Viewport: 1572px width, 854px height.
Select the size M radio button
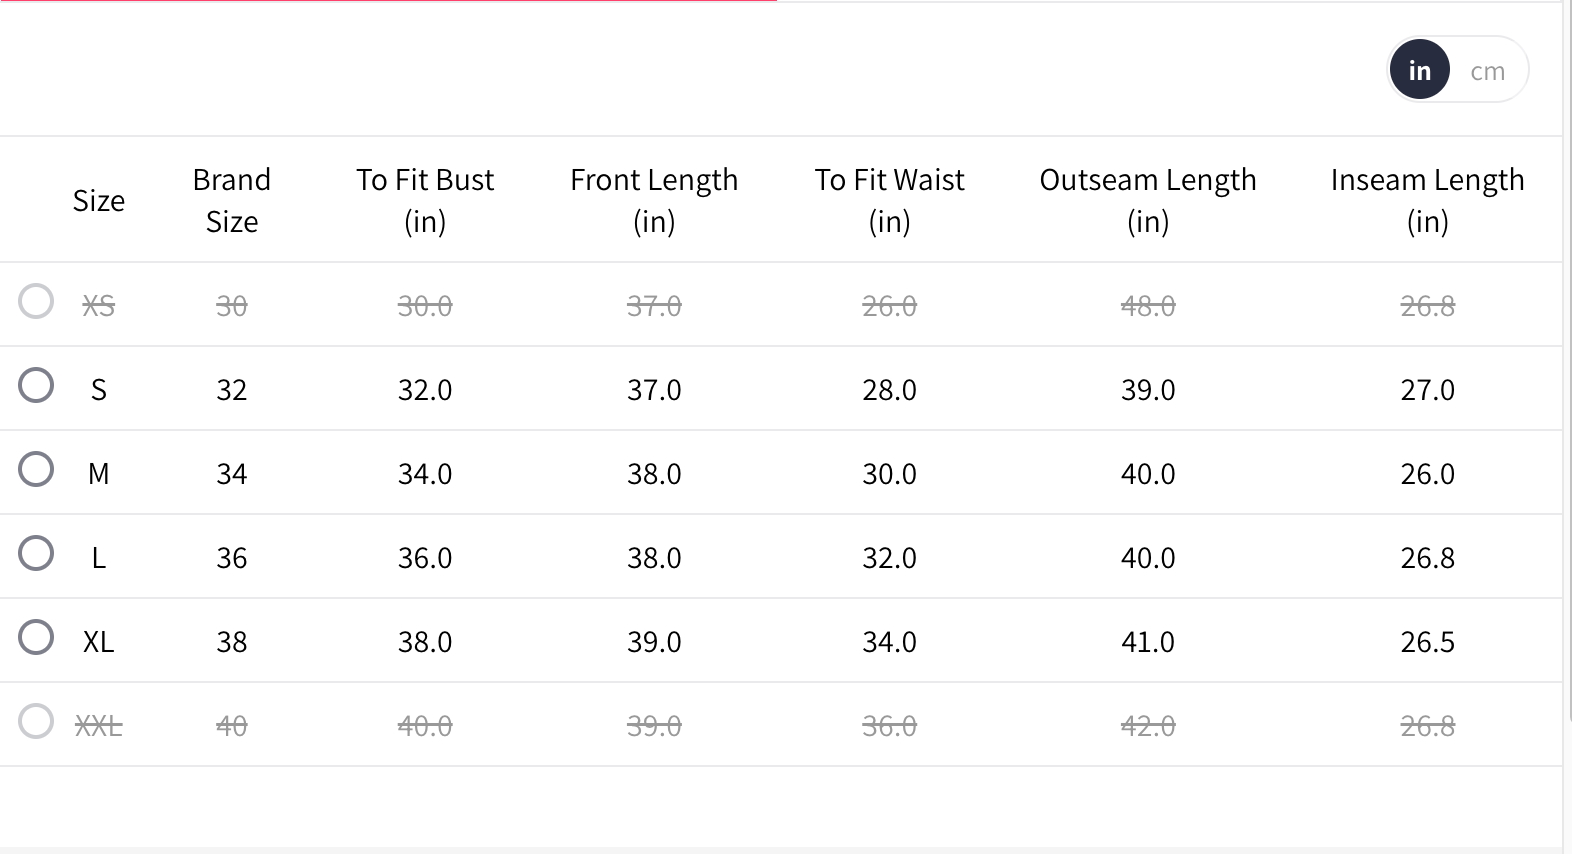tap(36, 469)
